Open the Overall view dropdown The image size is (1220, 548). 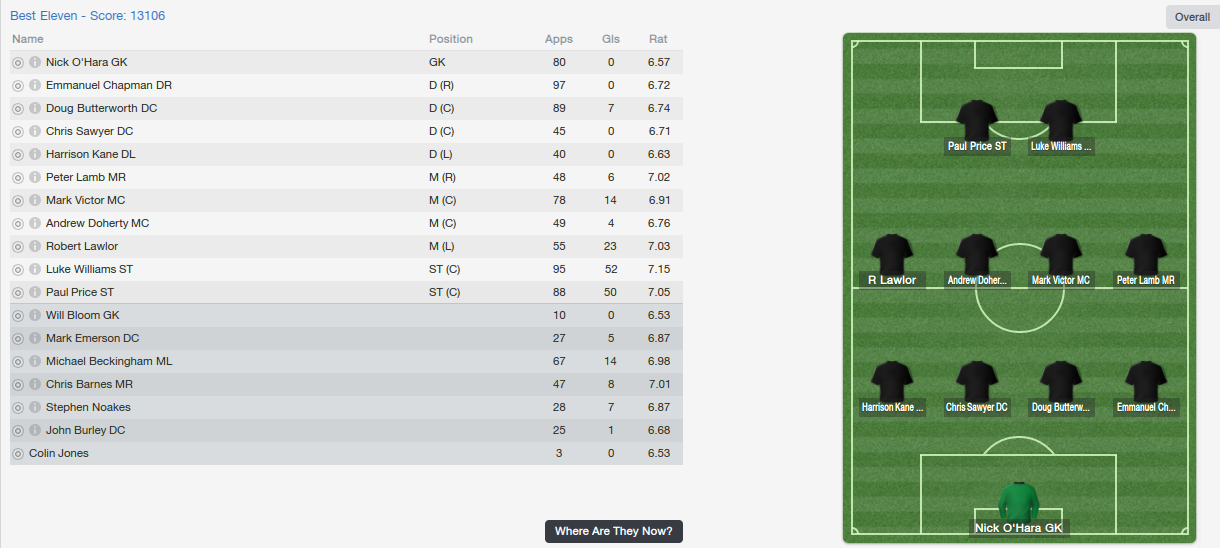pyautogui.click(x=1192, y=17)
